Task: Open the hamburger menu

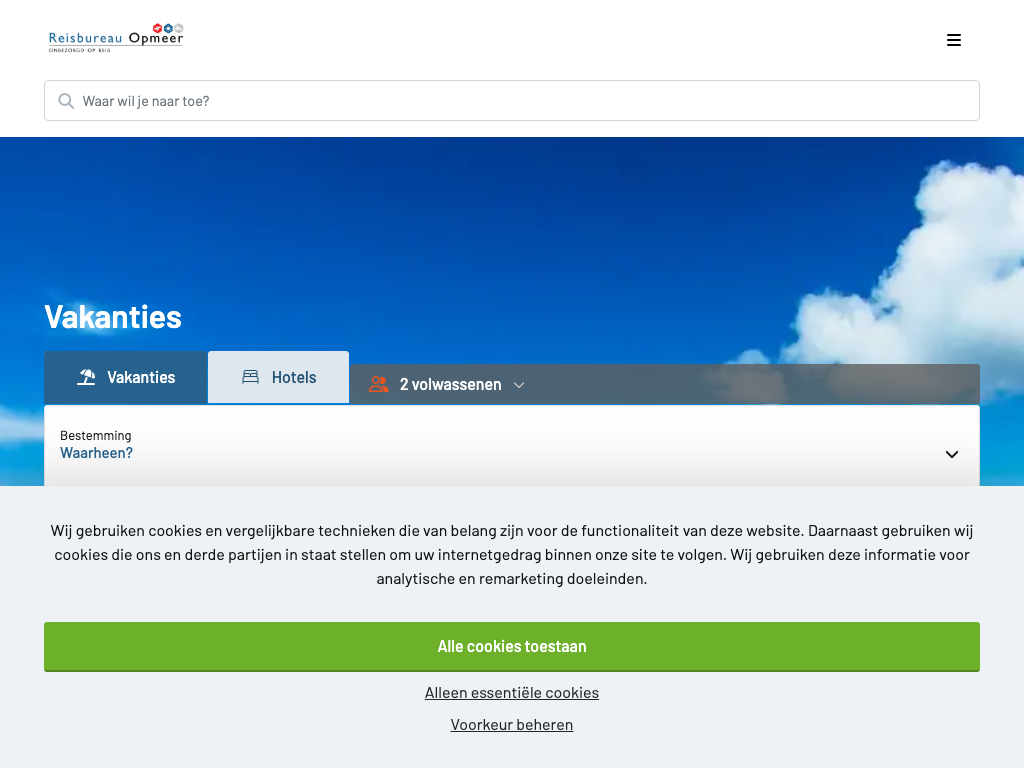Action: tap(953, 40)
